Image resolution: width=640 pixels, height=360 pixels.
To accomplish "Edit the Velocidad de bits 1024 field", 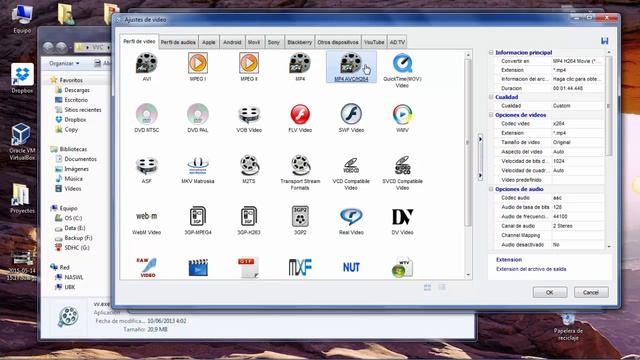I will 578,161.
